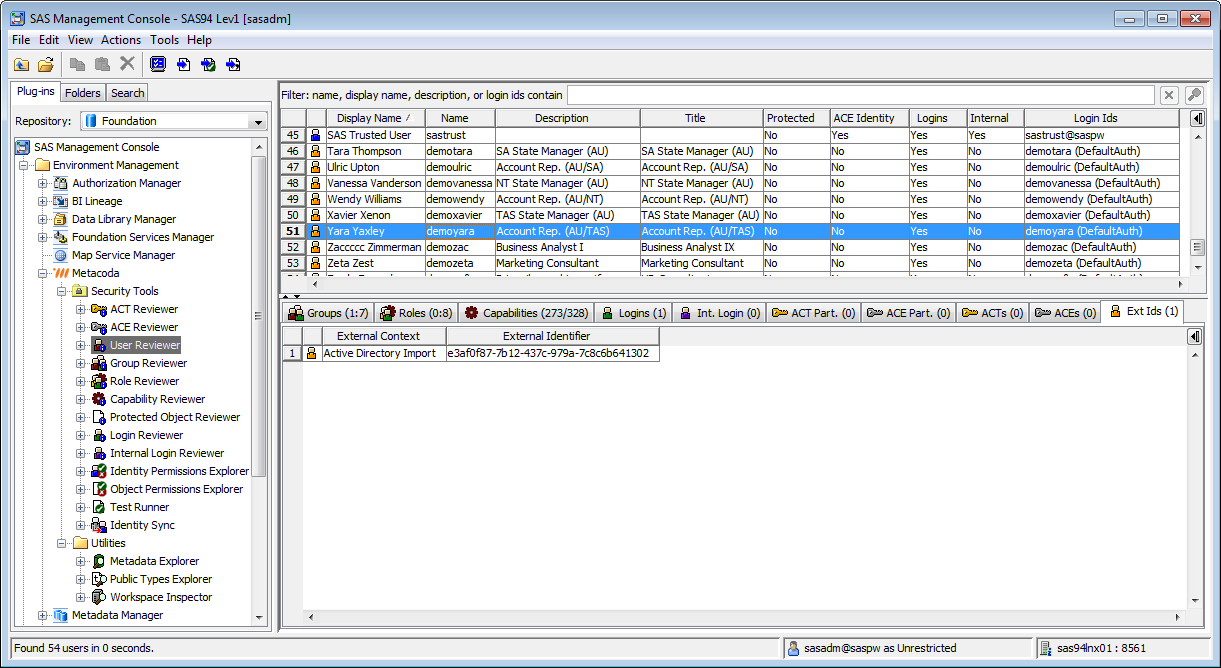Click the delete X toolbar icon
The image size is (1221, 668).
(x=127, y=65)
